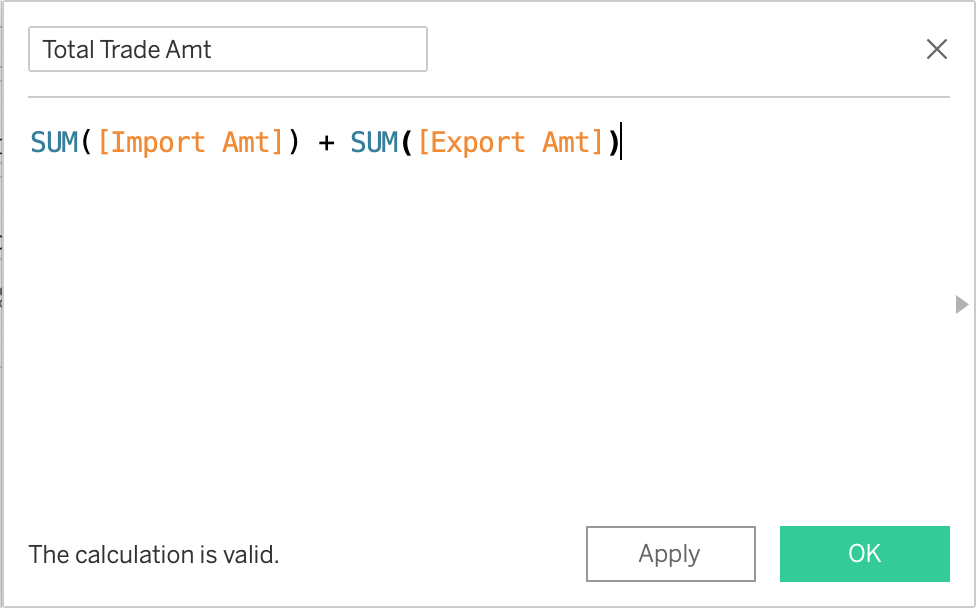Click the second SUM function keyword
This screenshot has height=608, width=976.
pos(374,142)
